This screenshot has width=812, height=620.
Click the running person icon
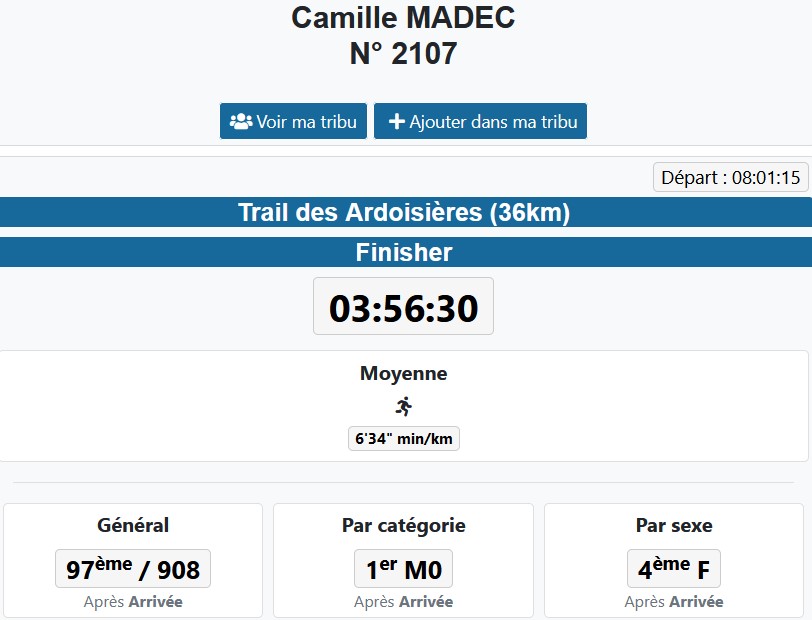click(404, 406)
